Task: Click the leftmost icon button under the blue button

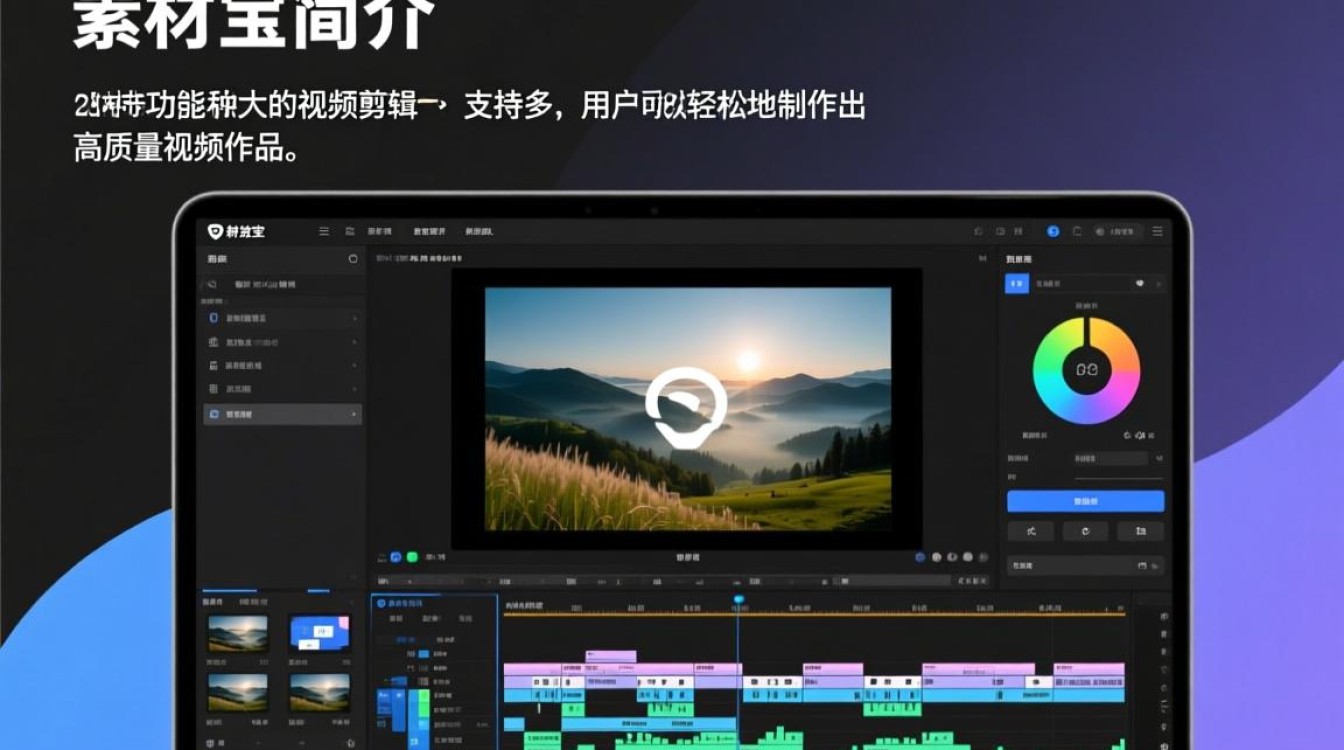Action: (x=1030, y=531)
